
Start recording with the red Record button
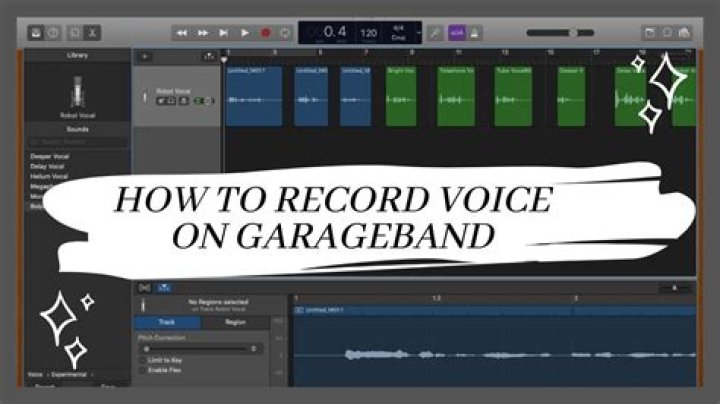pyautogui.click(x=266, y=33)
